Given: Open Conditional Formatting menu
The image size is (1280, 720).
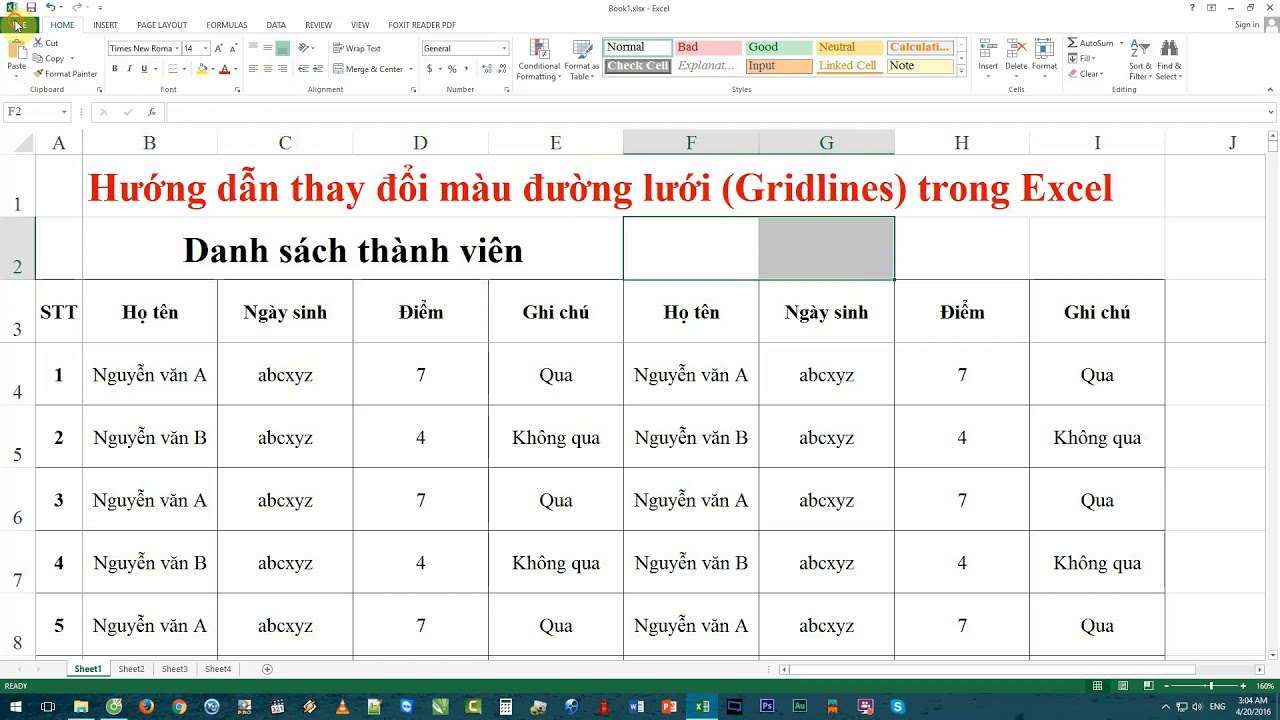Looking at the screenshot, I should click(x=539, y=60).
